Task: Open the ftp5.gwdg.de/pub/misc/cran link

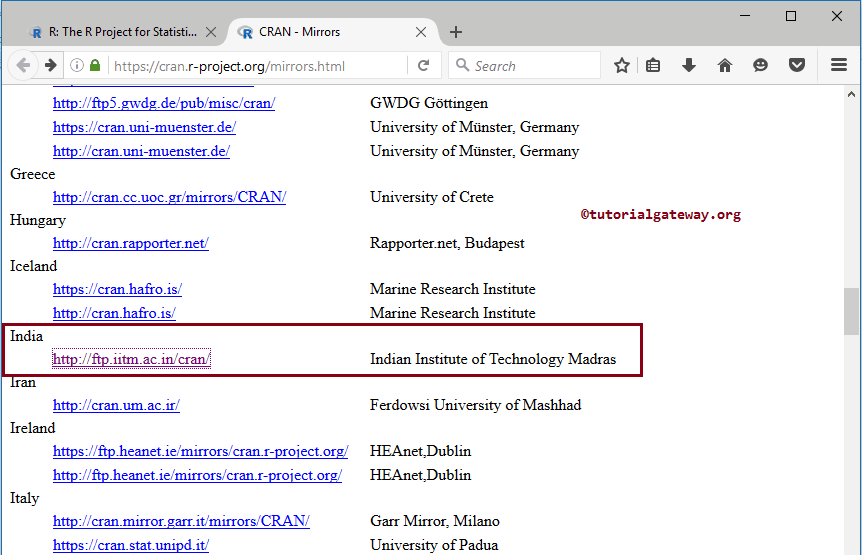Action: (x=164, y=103)
